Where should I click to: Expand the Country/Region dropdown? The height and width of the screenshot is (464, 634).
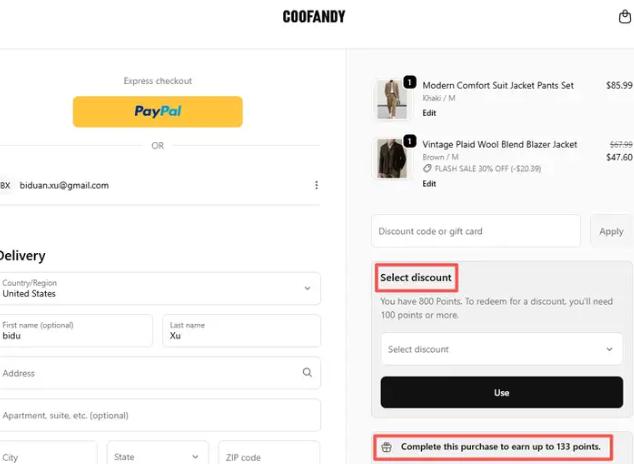coord(307,288)
